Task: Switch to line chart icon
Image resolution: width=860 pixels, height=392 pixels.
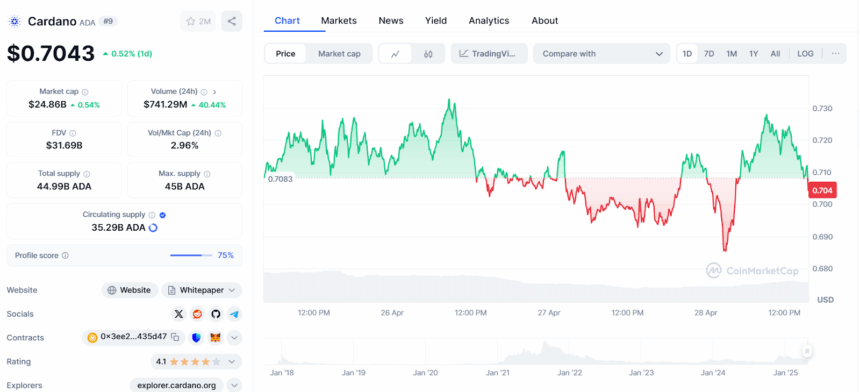Action: click(395, 54)
